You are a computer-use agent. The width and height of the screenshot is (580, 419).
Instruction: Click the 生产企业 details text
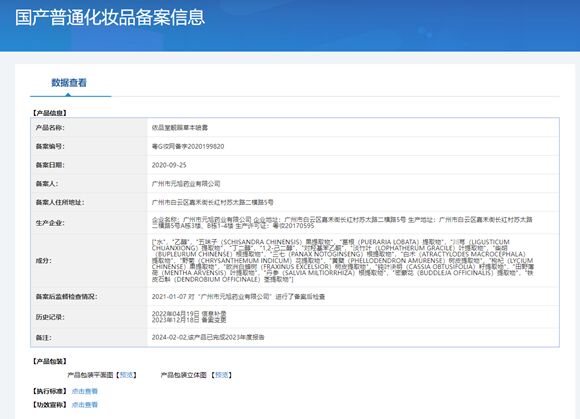coord(342,223)
